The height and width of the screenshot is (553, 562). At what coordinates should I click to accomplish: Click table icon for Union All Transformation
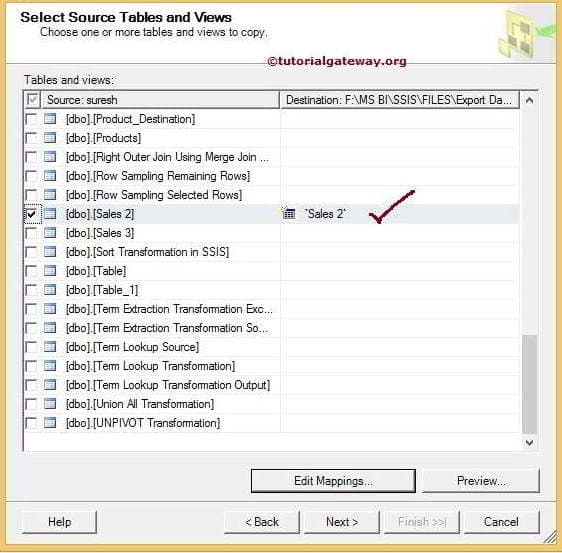50,404
